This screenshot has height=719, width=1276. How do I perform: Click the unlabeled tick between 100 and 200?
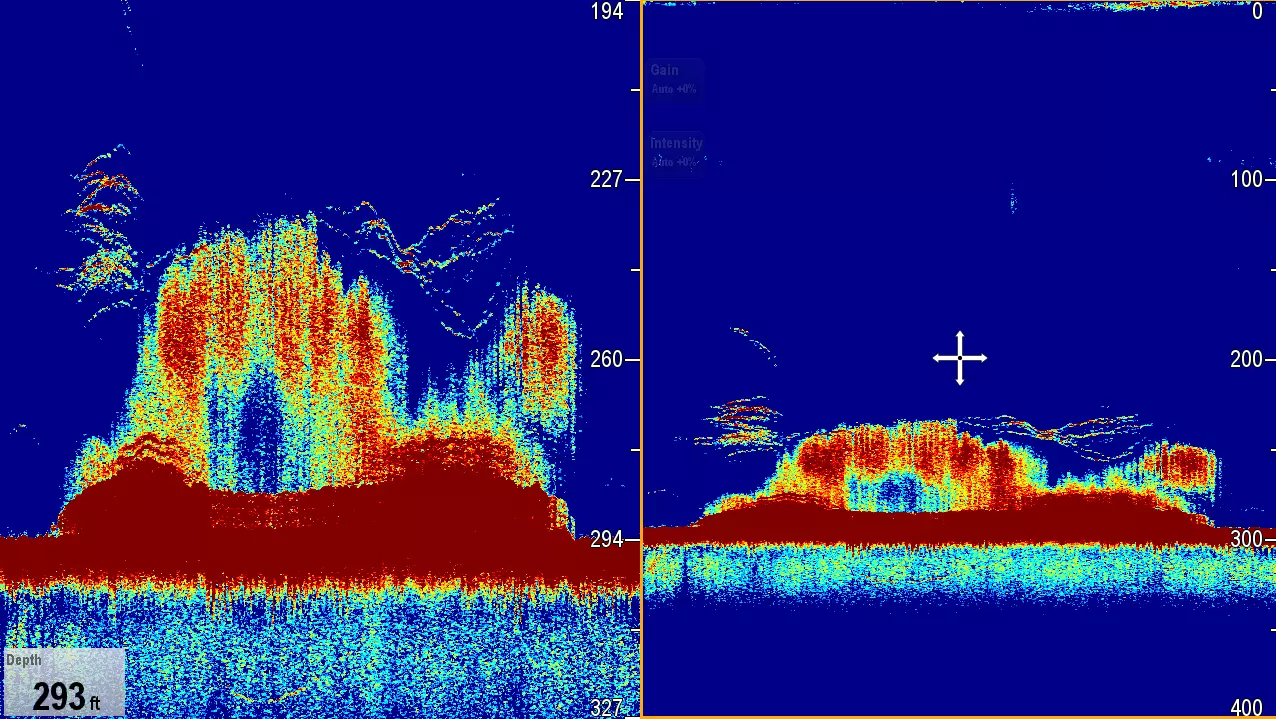pyautogui.click(x=1270, y=270)
